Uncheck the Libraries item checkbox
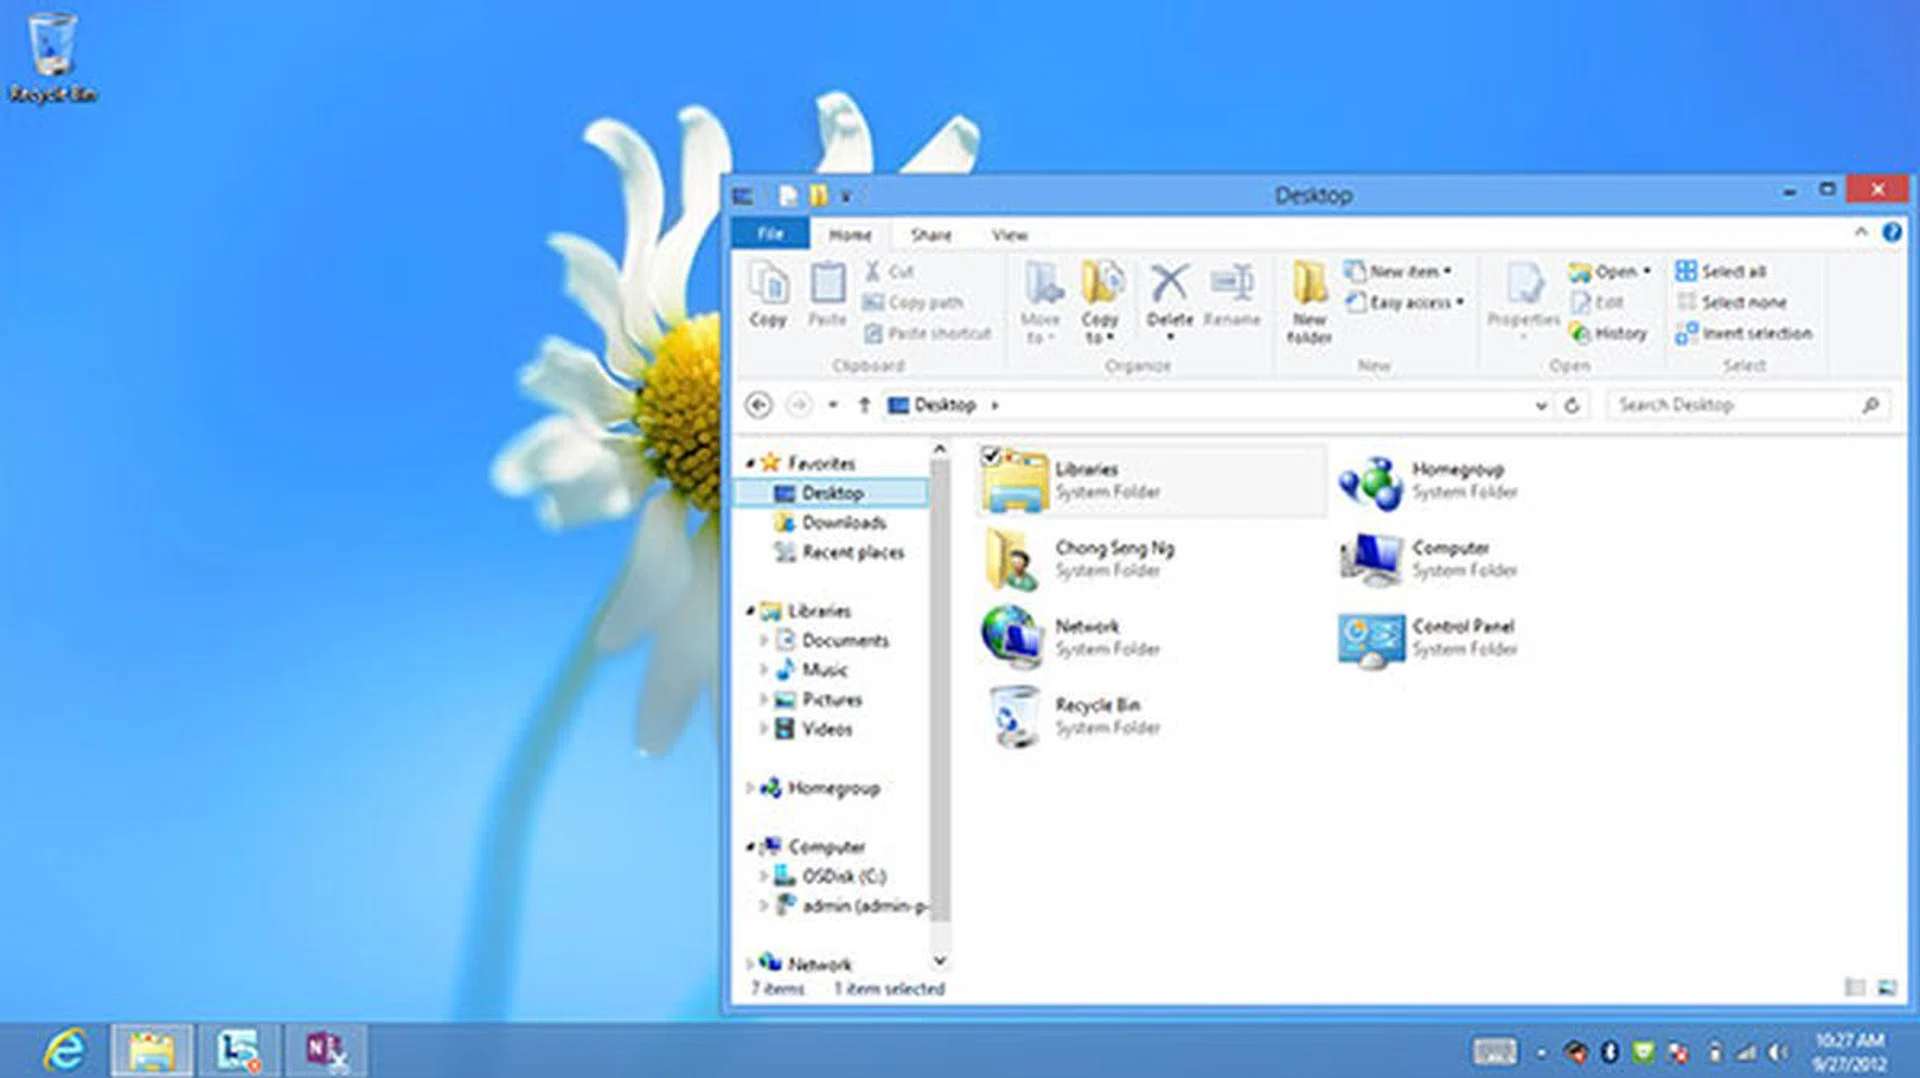This screenshot has width=1920, height=1078. (990, 457)
